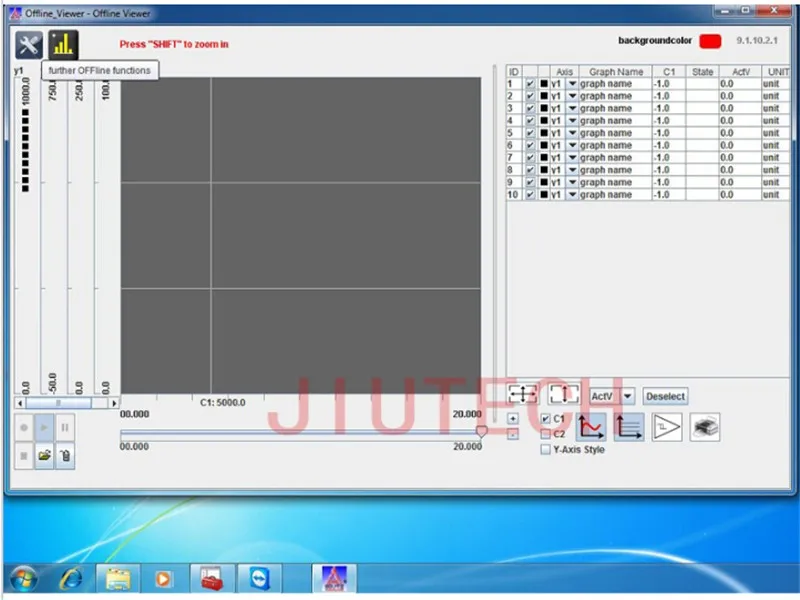The height and width of the screenshot is (600, 800).
Task: Click the red backgroundcolor swatch
Action: (710, 42)
